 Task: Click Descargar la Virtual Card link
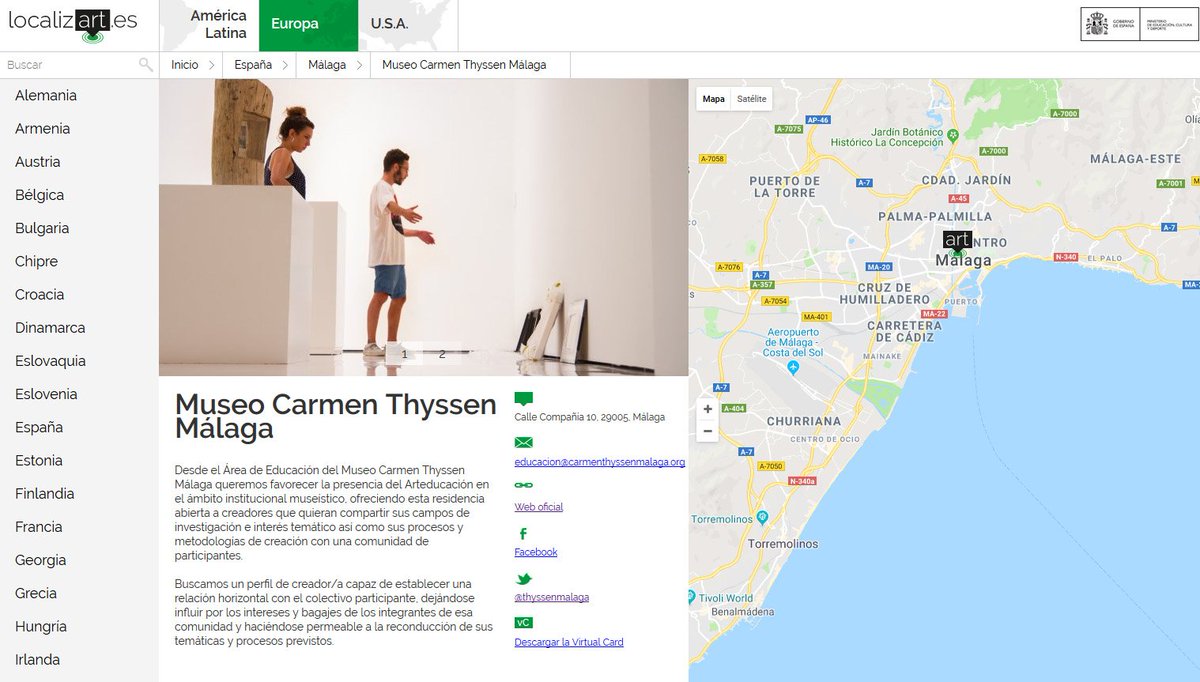coord(568,642)
